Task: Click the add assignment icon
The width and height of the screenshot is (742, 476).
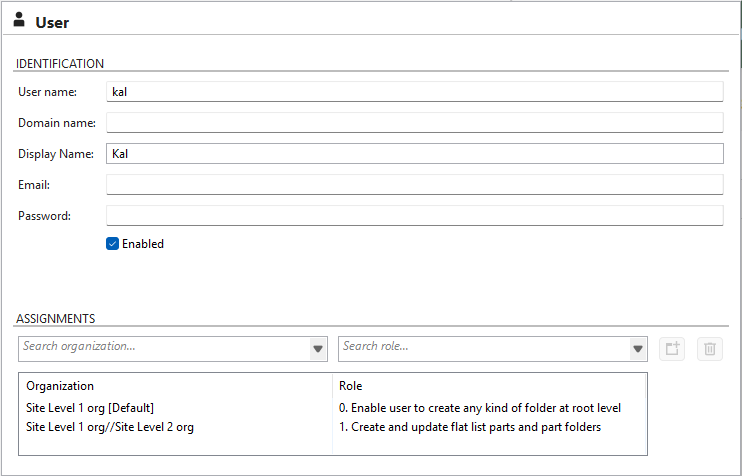Action: point(672,349)
